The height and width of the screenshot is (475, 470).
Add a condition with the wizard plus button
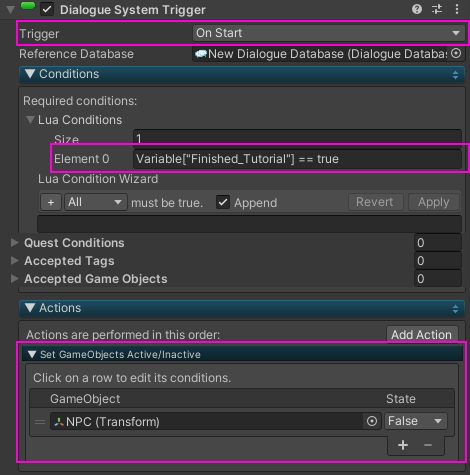click(x=51, y=202)
